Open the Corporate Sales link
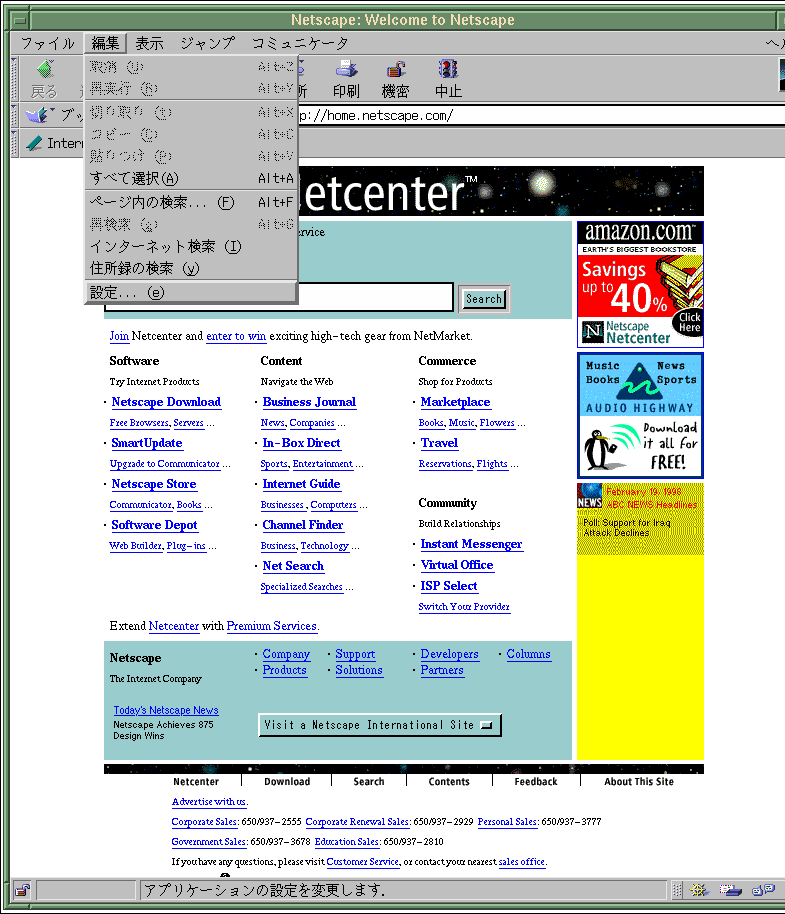This screenshot has height=914, width=785. tap(204, 822)
